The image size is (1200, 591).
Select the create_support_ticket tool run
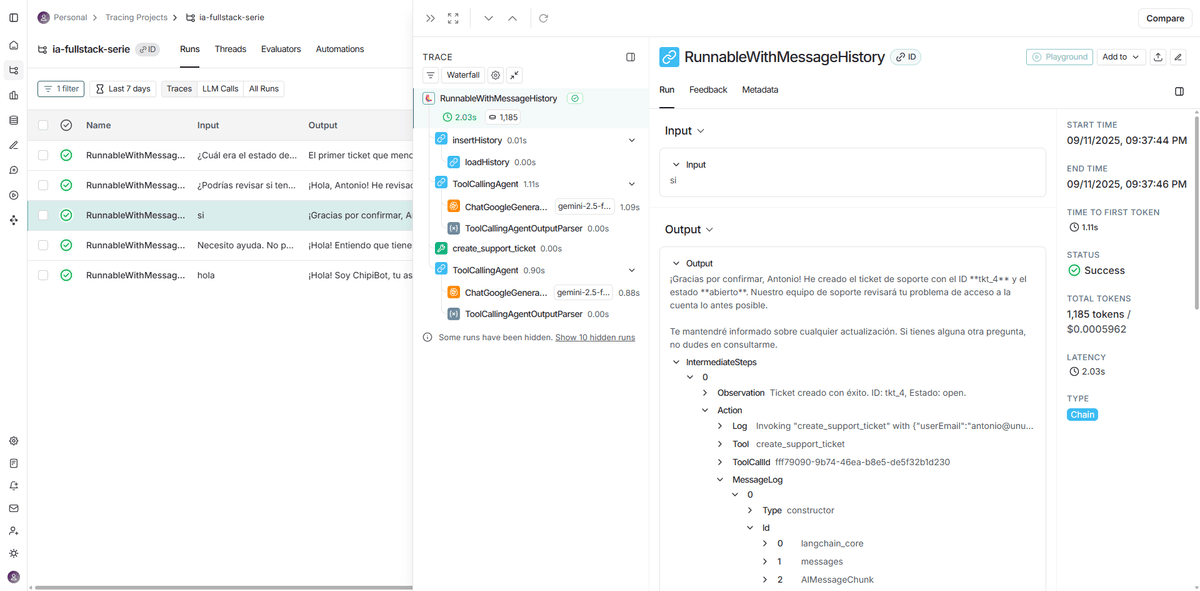pyautogui.click(x=494, y=248)
